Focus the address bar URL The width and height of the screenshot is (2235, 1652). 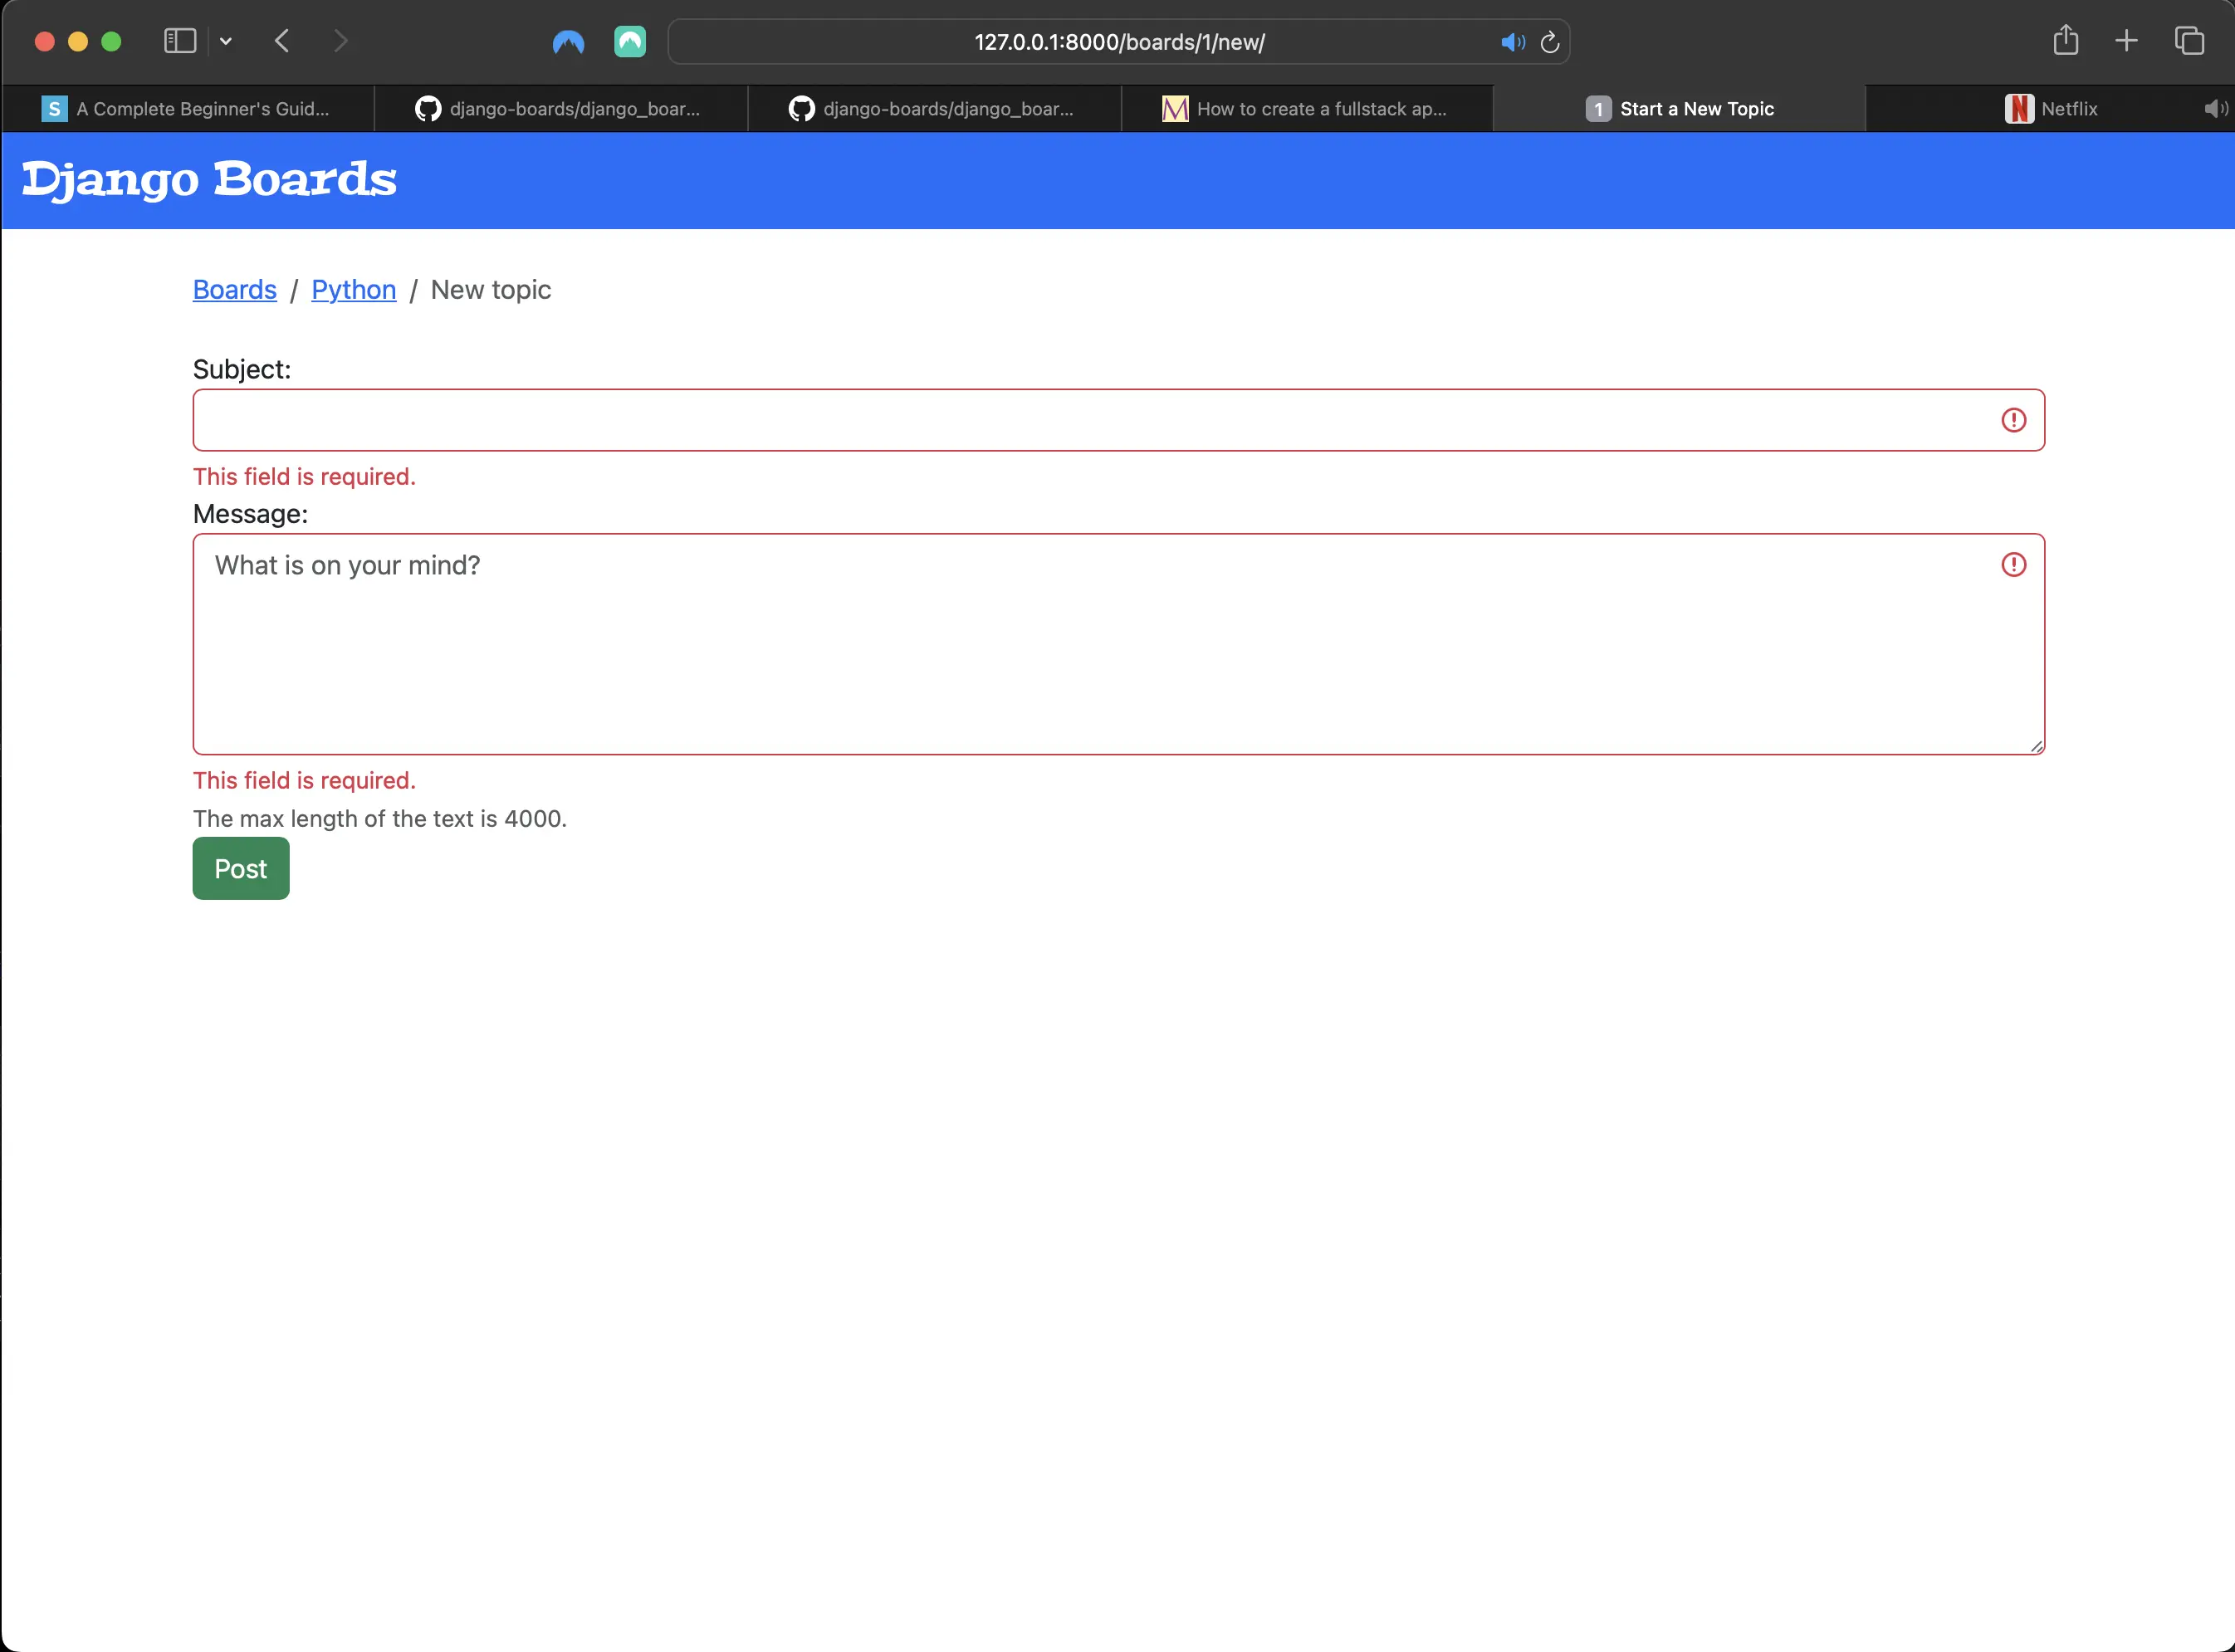tap(1119, 42)
